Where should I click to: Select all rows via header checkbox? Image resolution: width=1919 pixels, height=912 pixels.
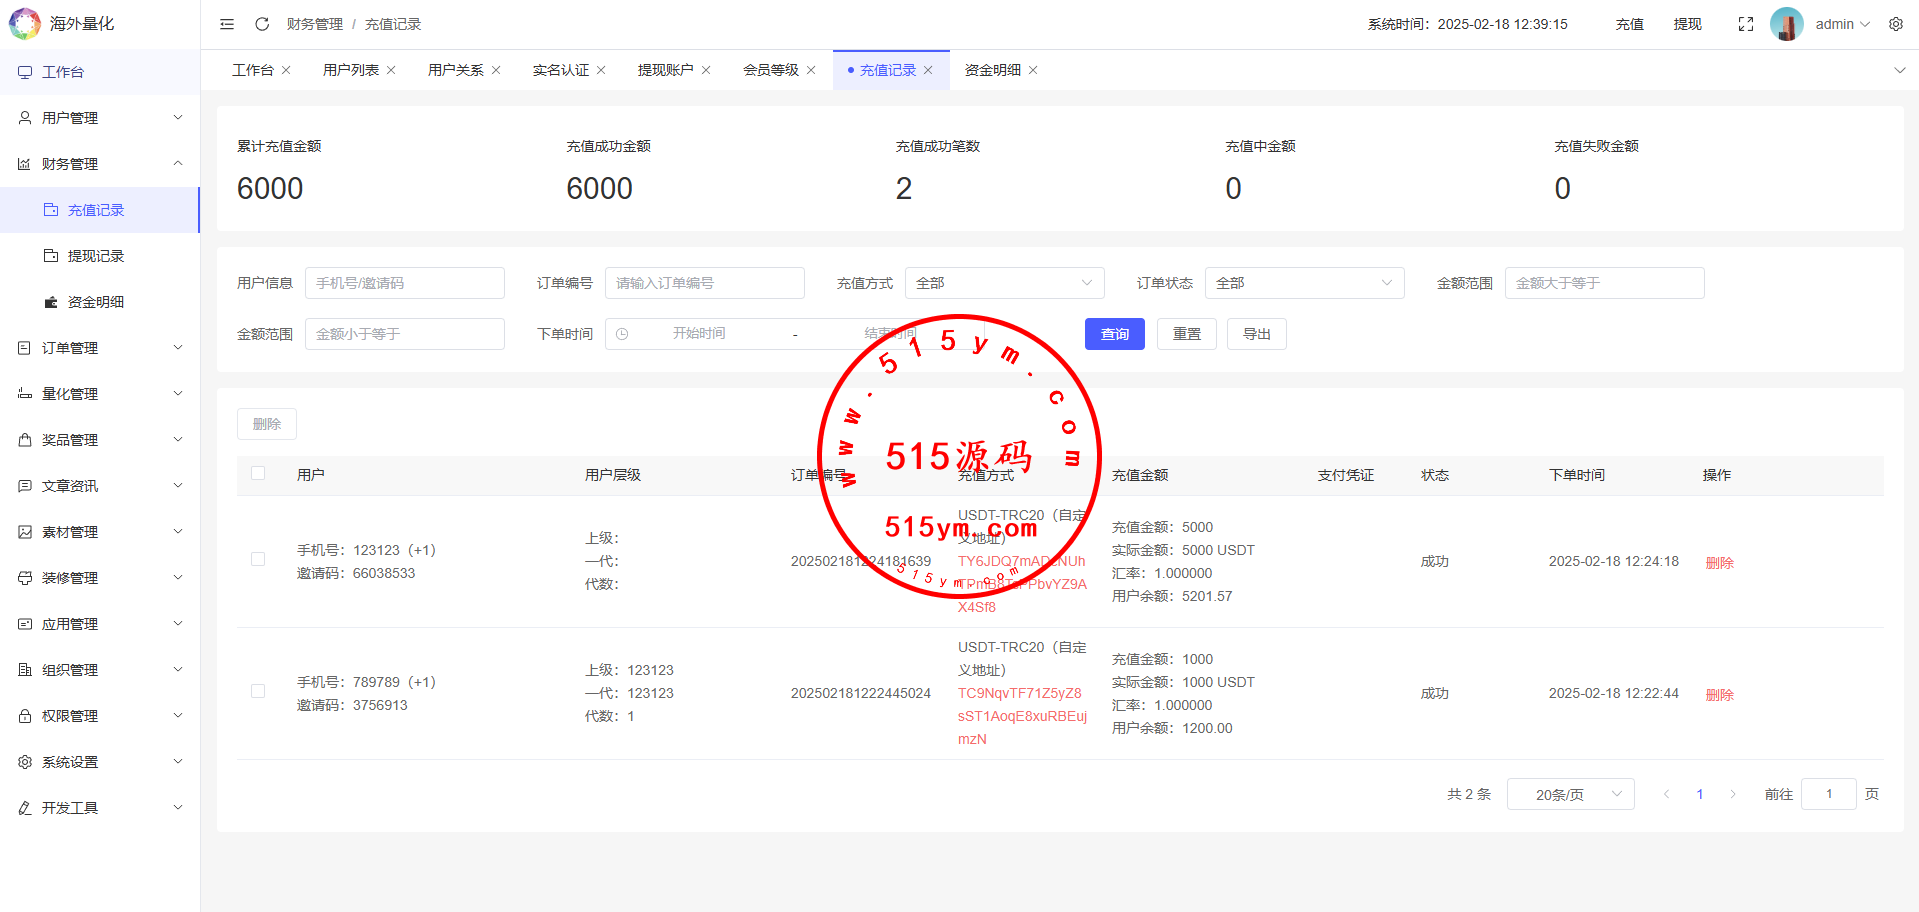pyautogui.click(x=258, y=474)
